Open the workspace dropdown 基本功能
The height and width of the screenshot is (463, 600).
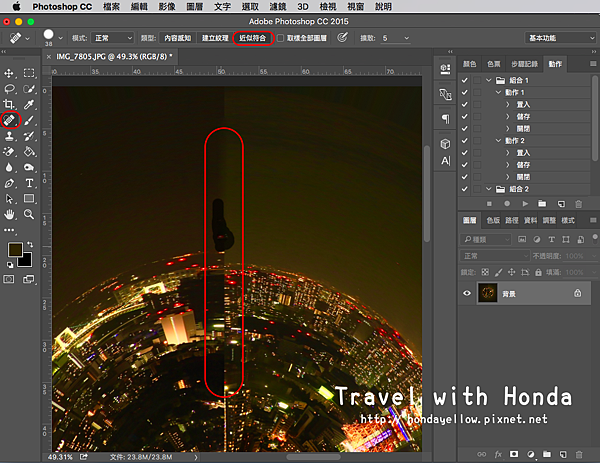[x=560, y=38]
